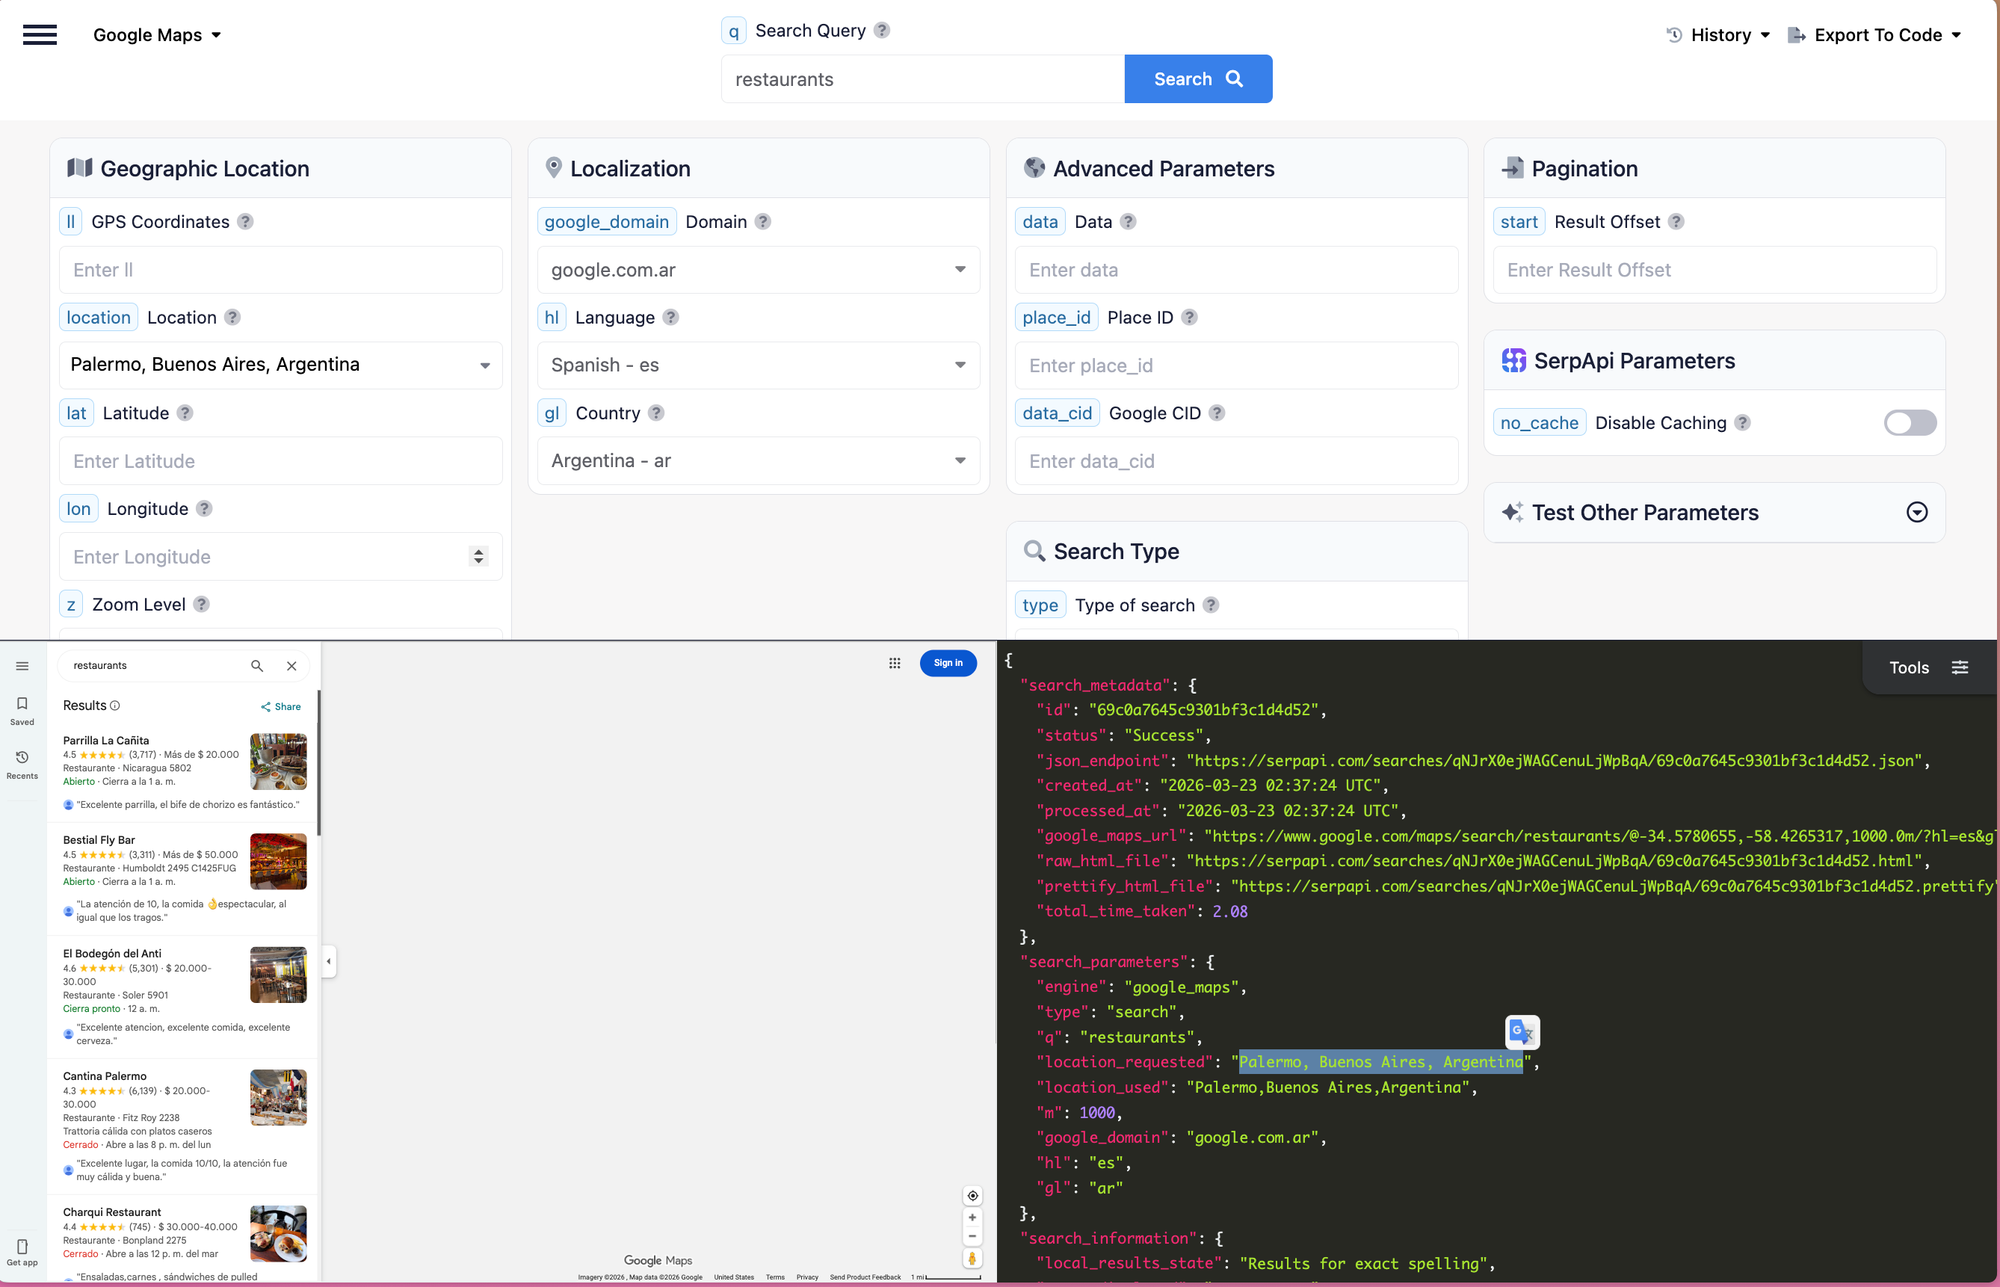The height and width of the screenshot is (1287, 2000).
Task: Click the GPS Coordinates help icon
Action: click(245, 222)
